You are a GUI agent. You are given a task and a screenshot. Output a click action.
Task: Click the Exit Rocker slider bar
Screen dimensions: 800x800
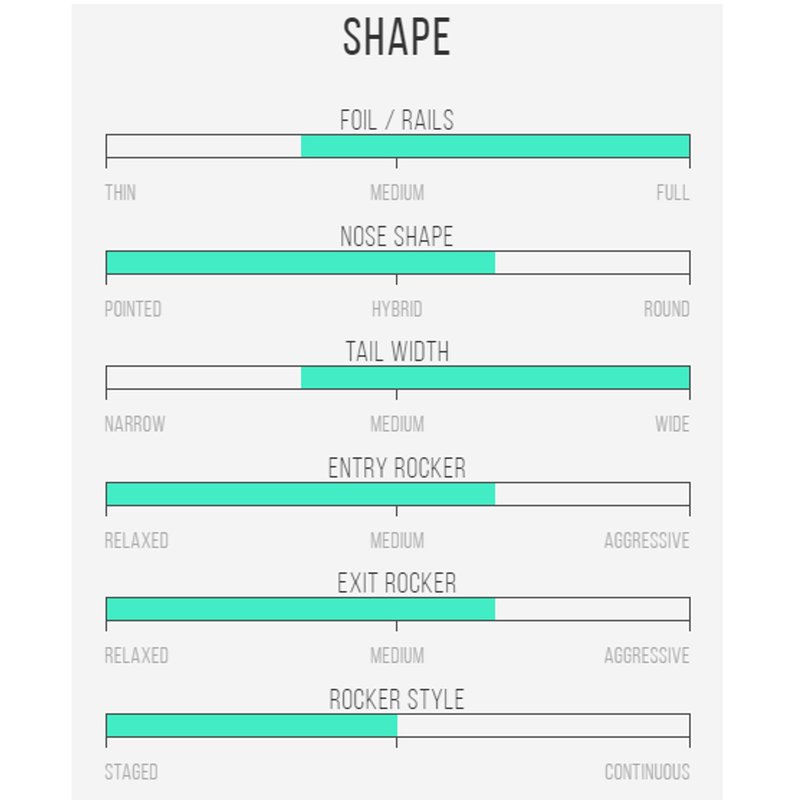pyautogui.click(x=397, y=610)
